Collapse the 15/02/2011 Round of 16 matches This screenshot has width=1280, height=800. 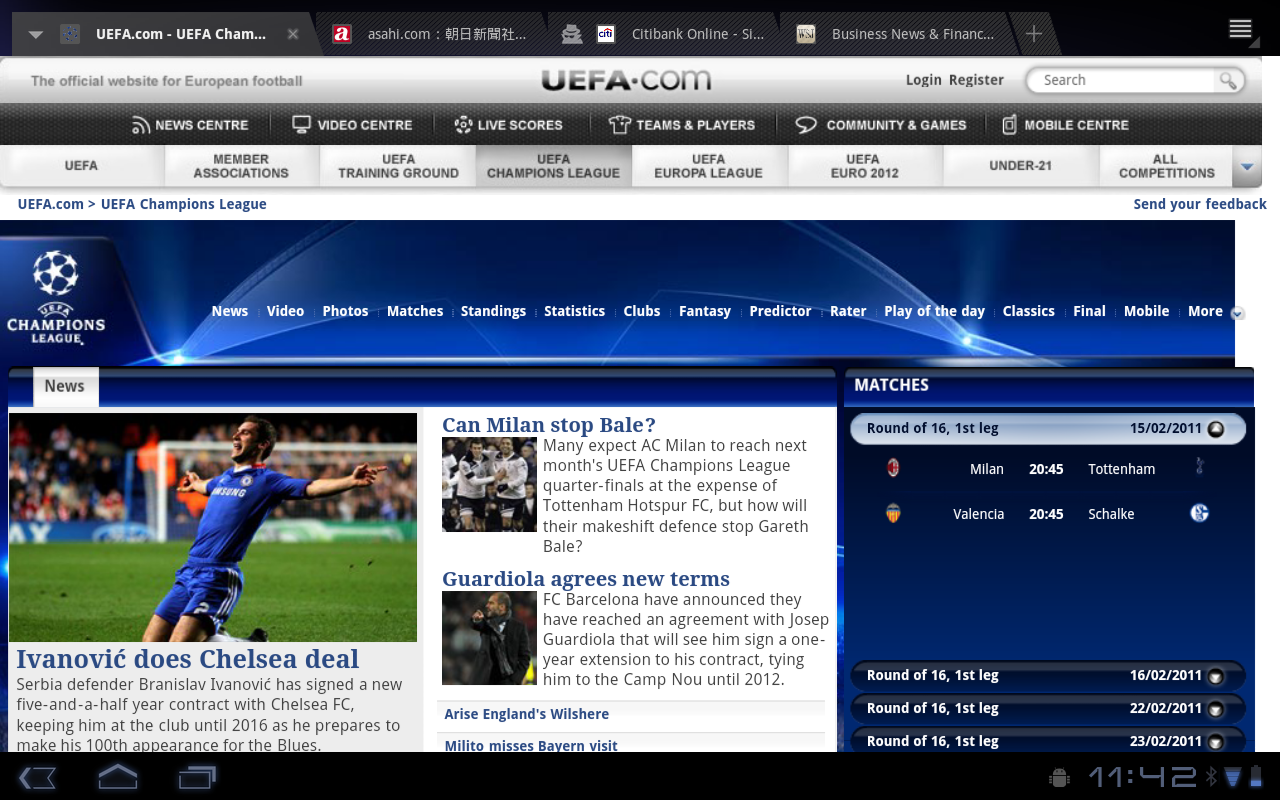[1215, 429]
